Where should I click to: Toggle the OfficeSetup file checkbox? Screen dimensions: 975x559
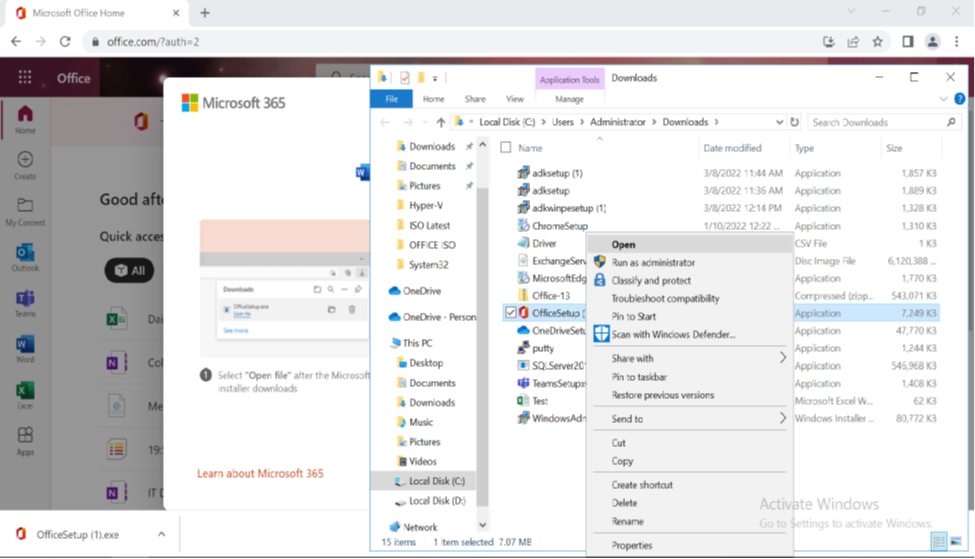tap(511, 312)
